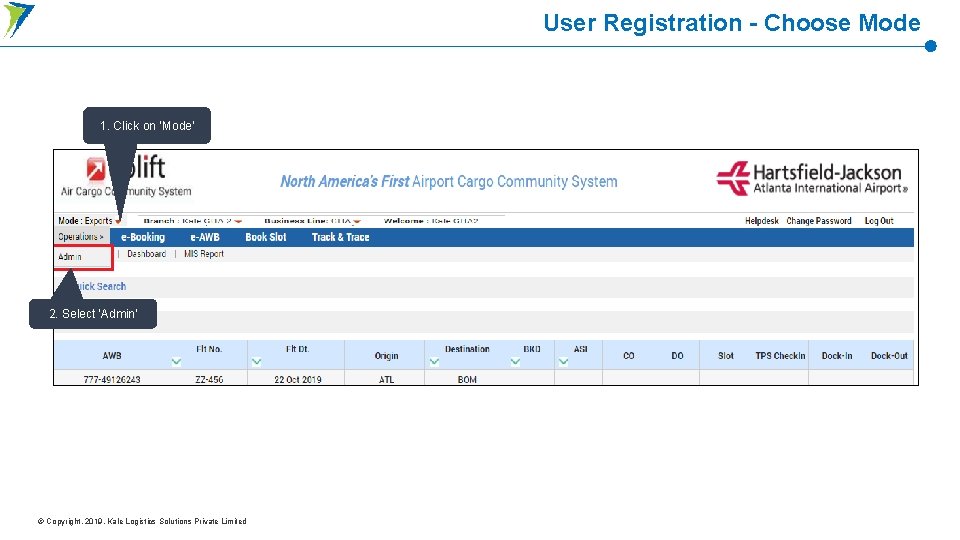Go to the Dashboard link
960x540 pixels.
pos(146,253)
